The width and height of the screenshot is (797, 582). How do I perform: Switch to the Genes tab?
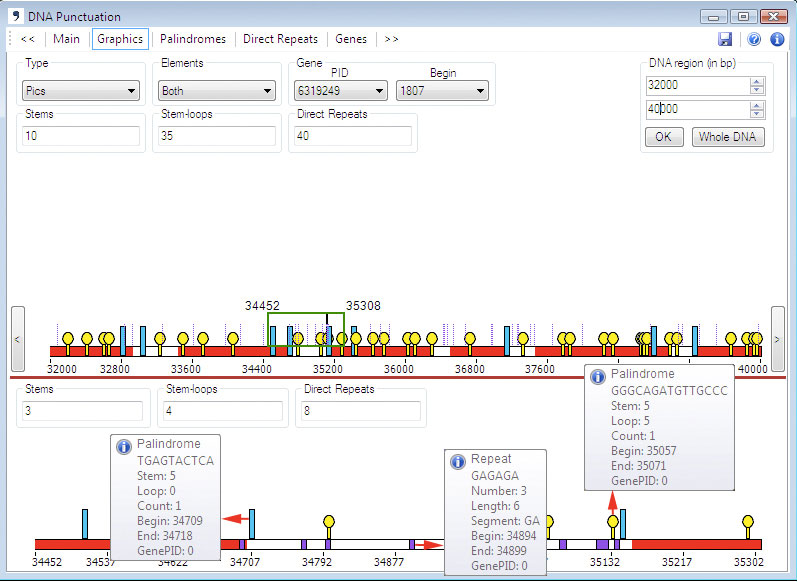click(x=351, y=39)
